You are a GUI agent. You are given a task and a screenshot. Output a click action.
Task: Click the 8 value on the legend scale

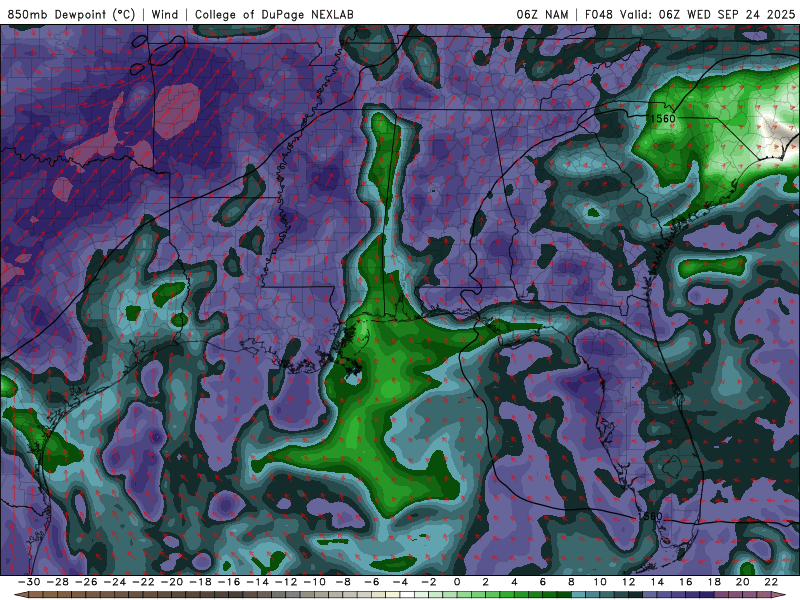point(571,582)
